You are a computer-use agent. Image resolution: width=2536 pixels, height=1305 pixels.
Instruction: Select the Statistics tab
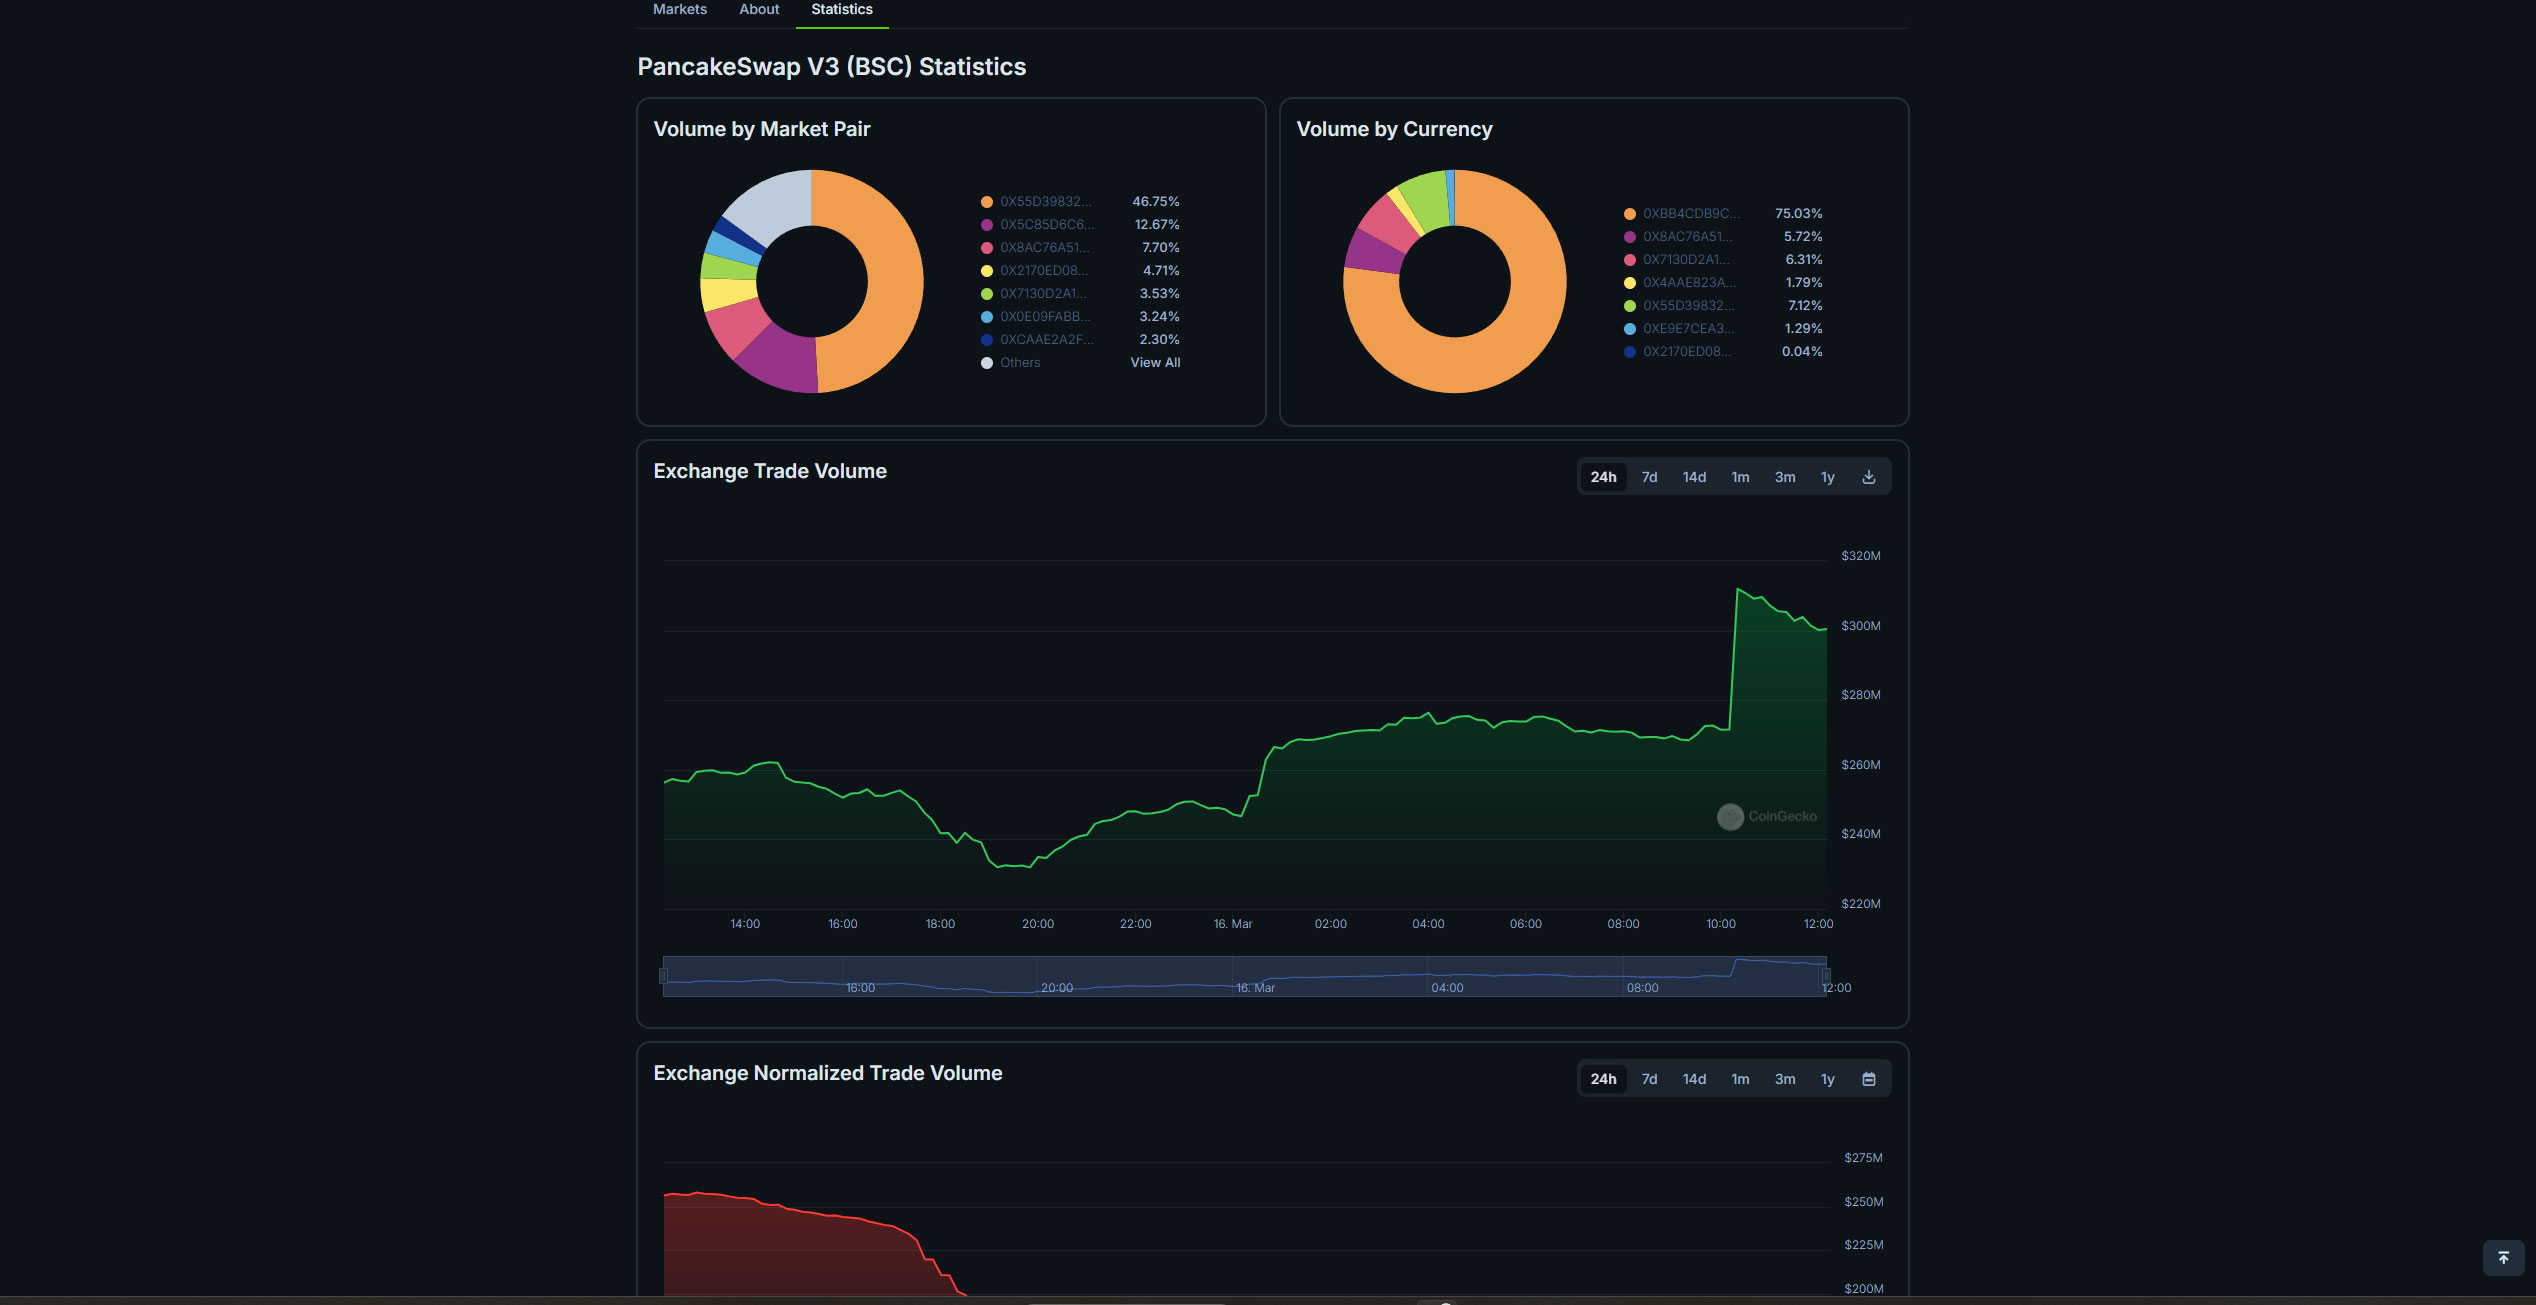842,9
